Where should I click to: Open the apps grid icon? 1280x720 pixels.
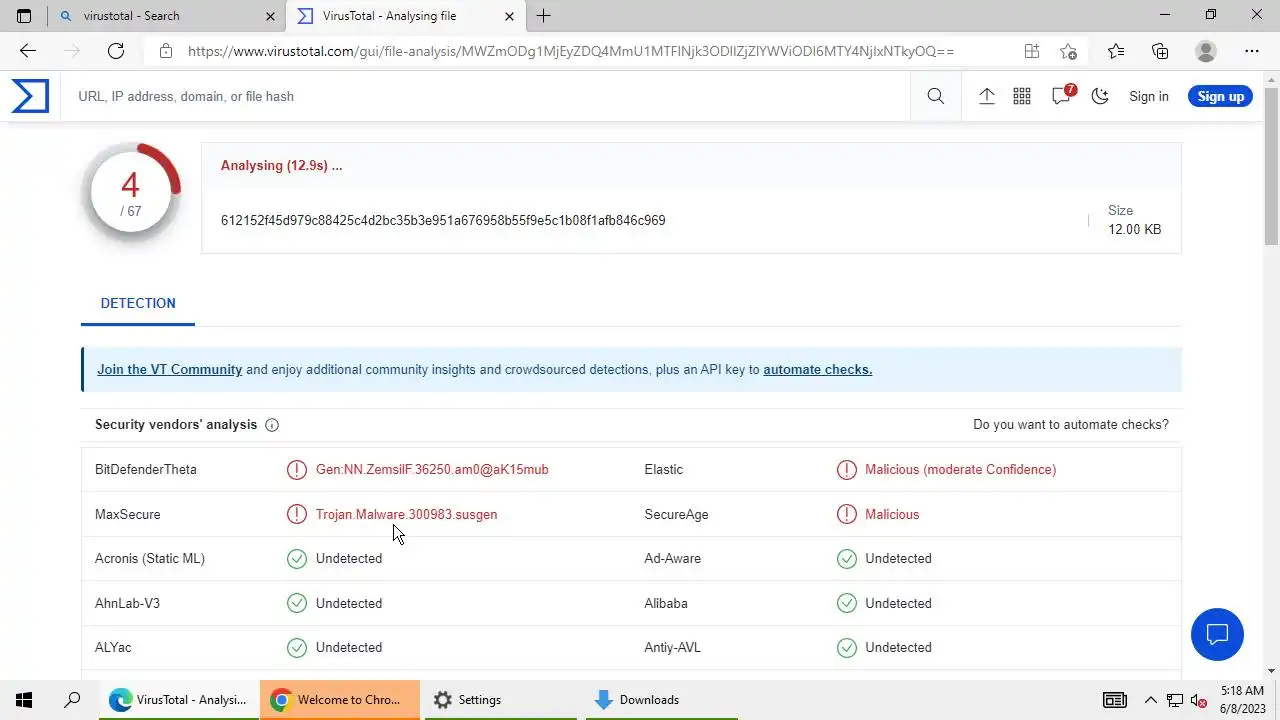click(1022, 96)
